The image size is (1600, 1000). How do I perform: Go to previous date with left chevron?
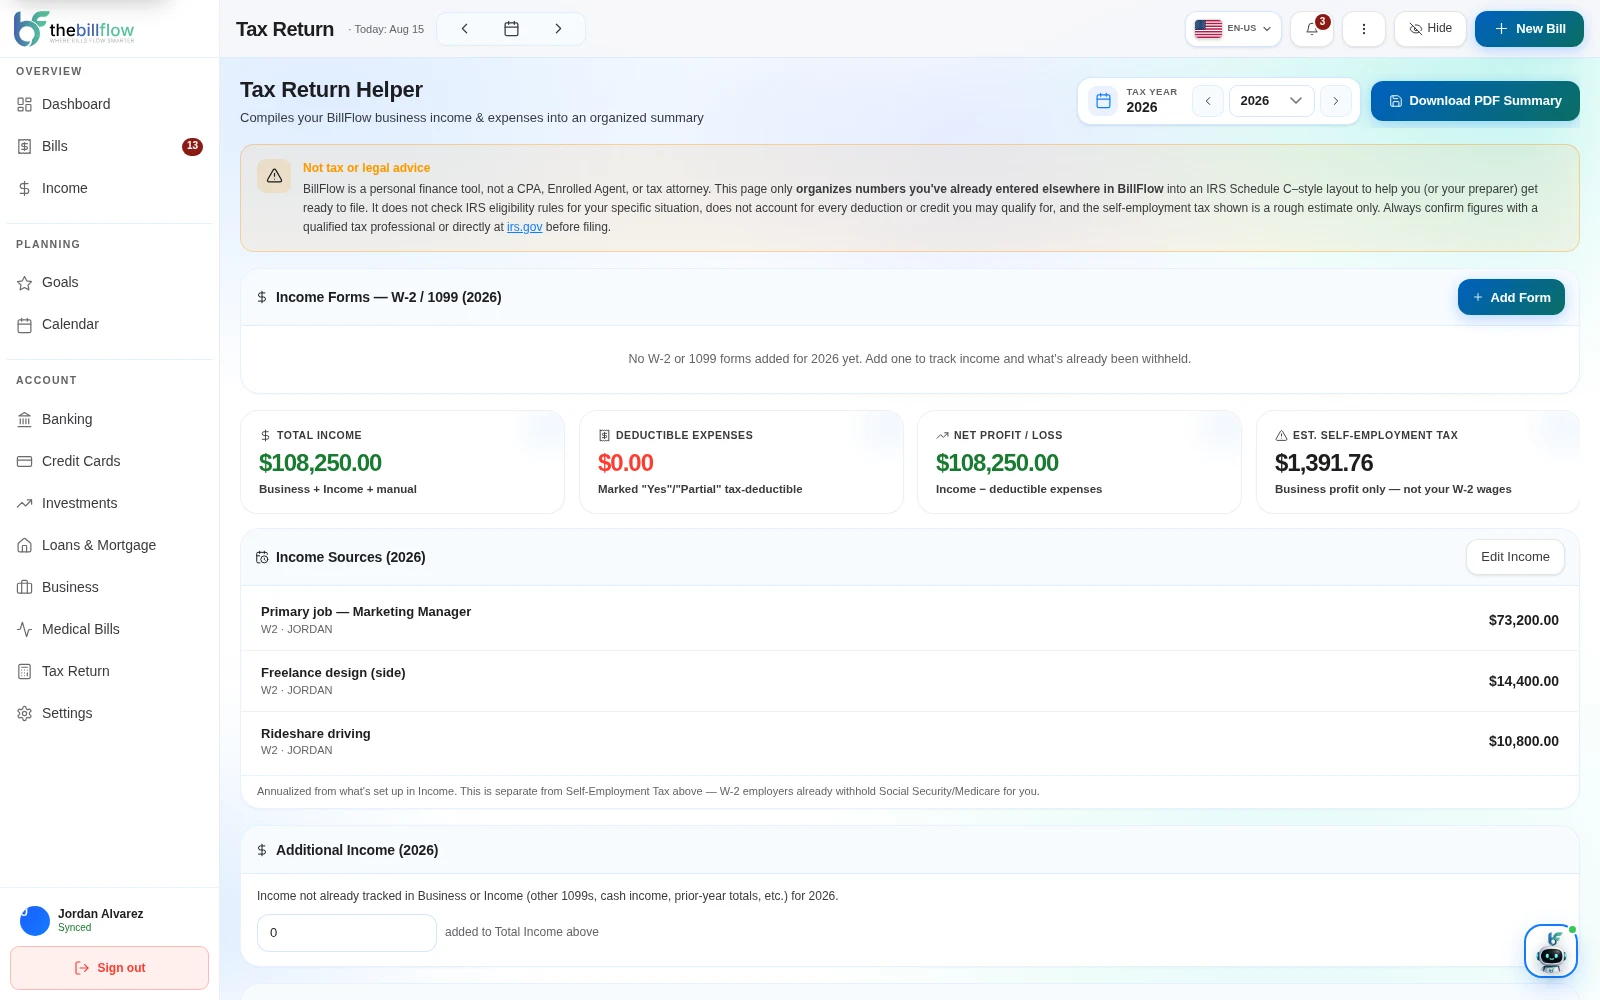[465, 29]
